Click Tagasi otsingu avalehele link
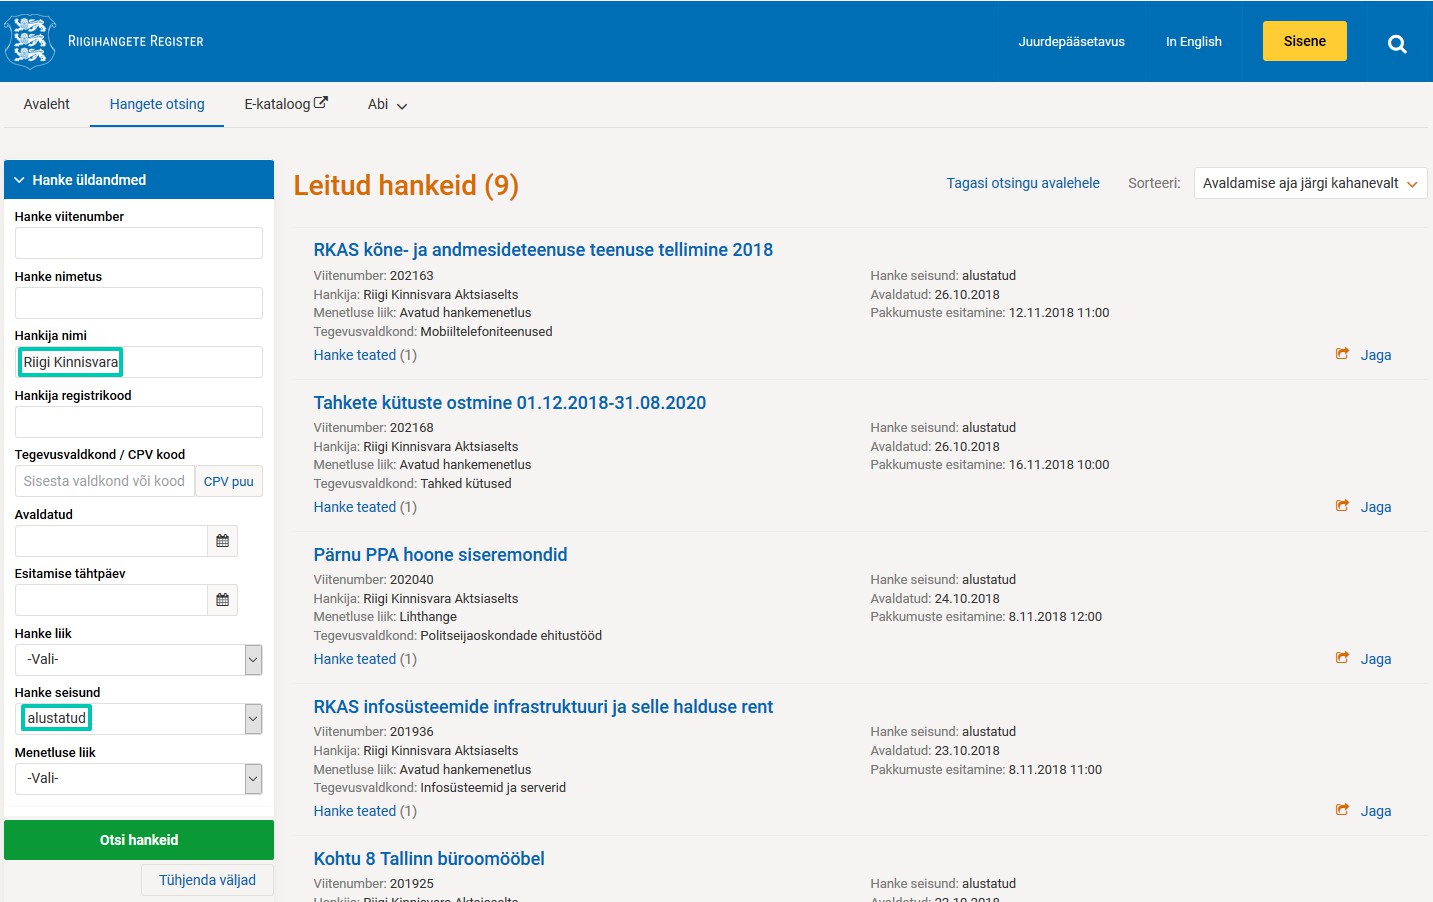Image resolution: width=1433 pixels, height=902 pixels. 1022,183
